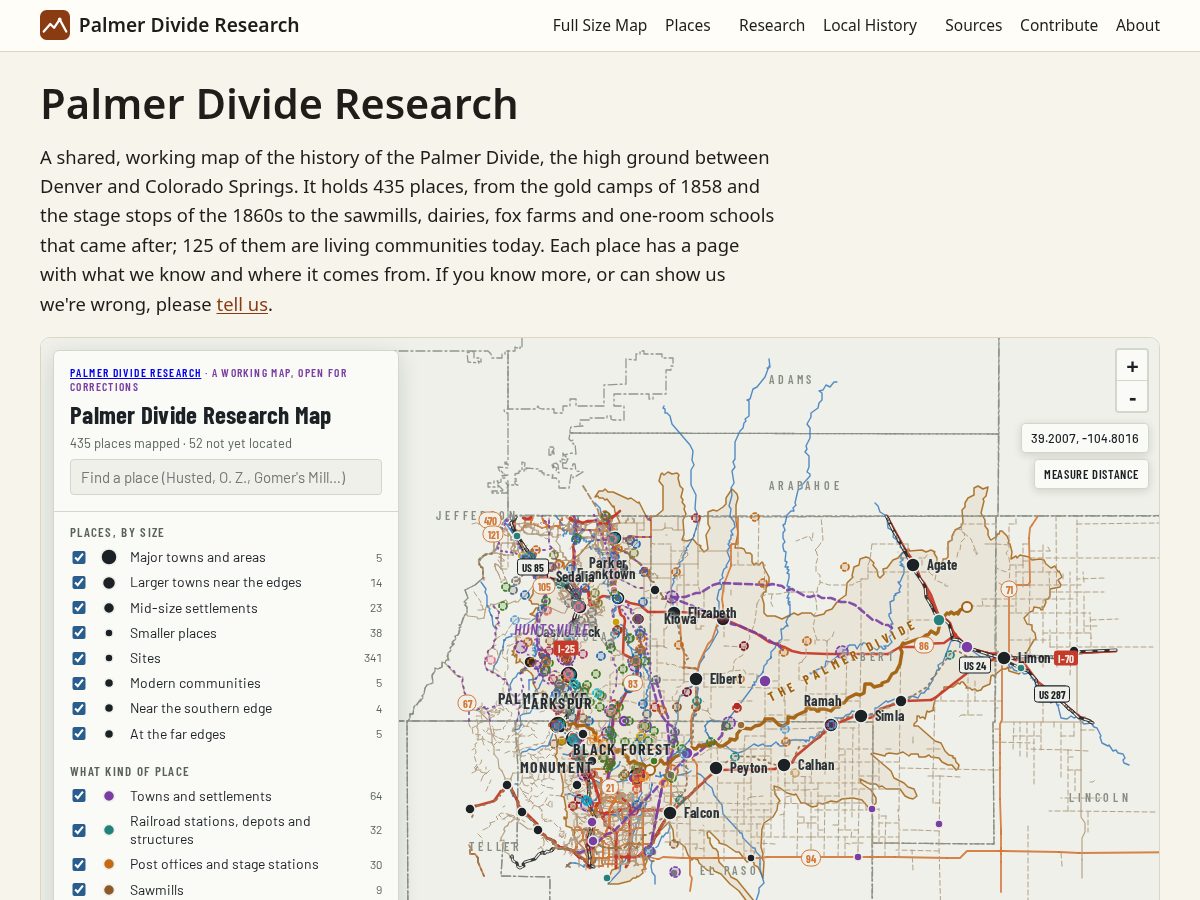Select the Limon town marker on map

[x=1004, y=658]
